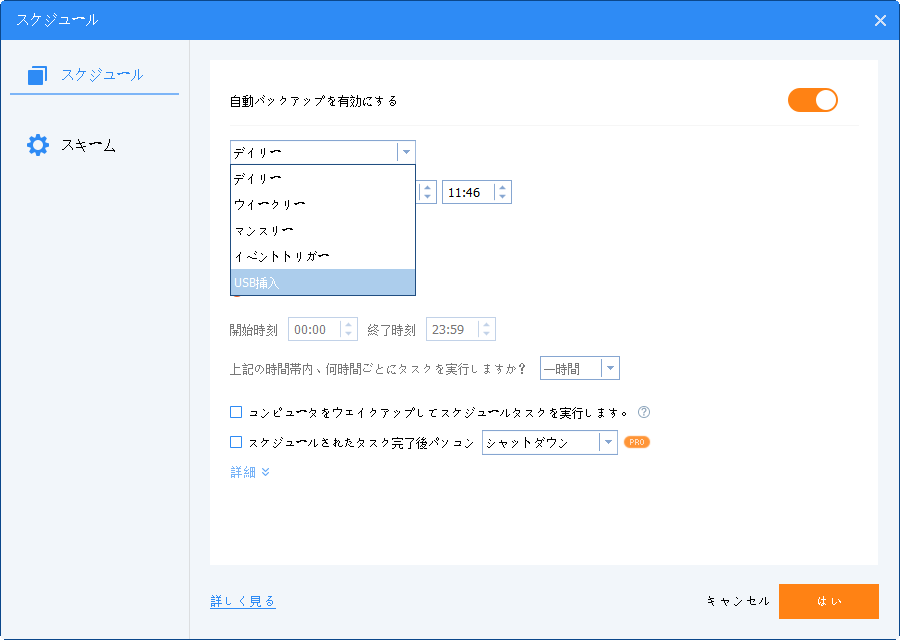The image size is (900, 640).
Task: Enable the コンピュータをウェイクアップ checkbox
Action: (237, 412)
